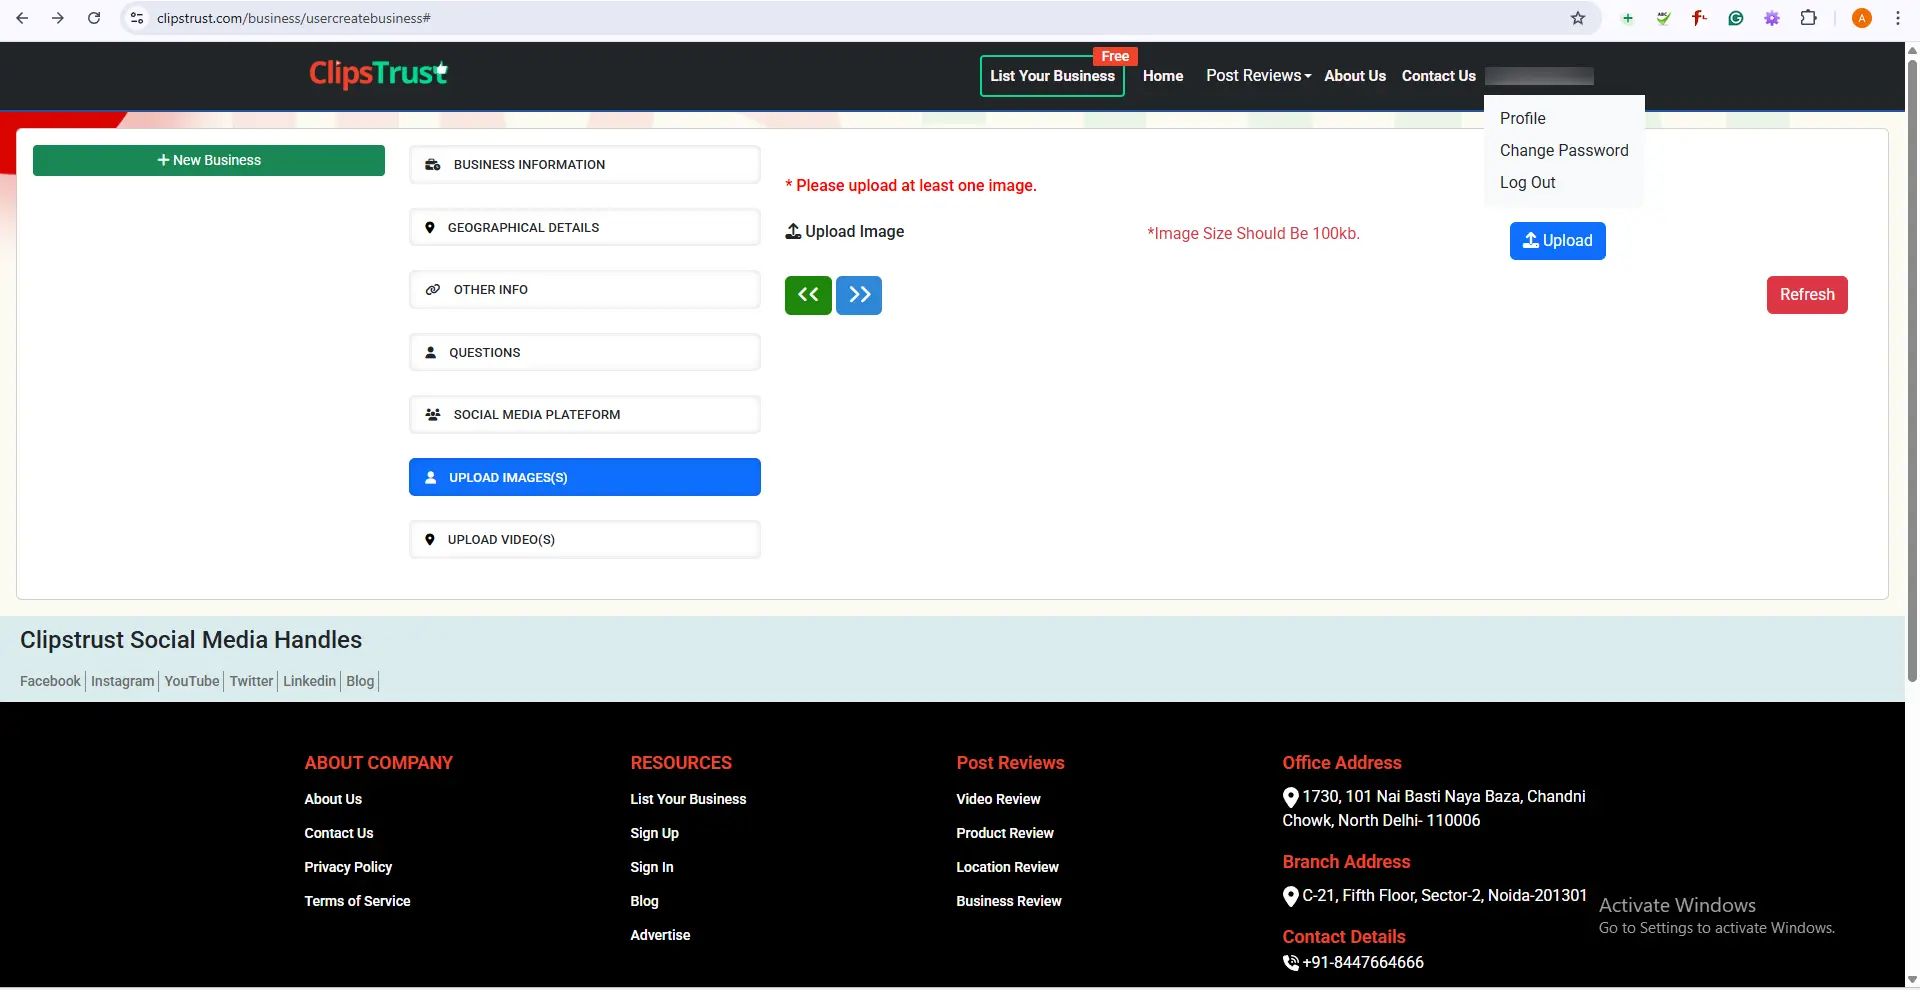Image resolution: width=1920 pixels, height=990 pixels.
Task: Click footer About Us link
Action: point(333,799)
